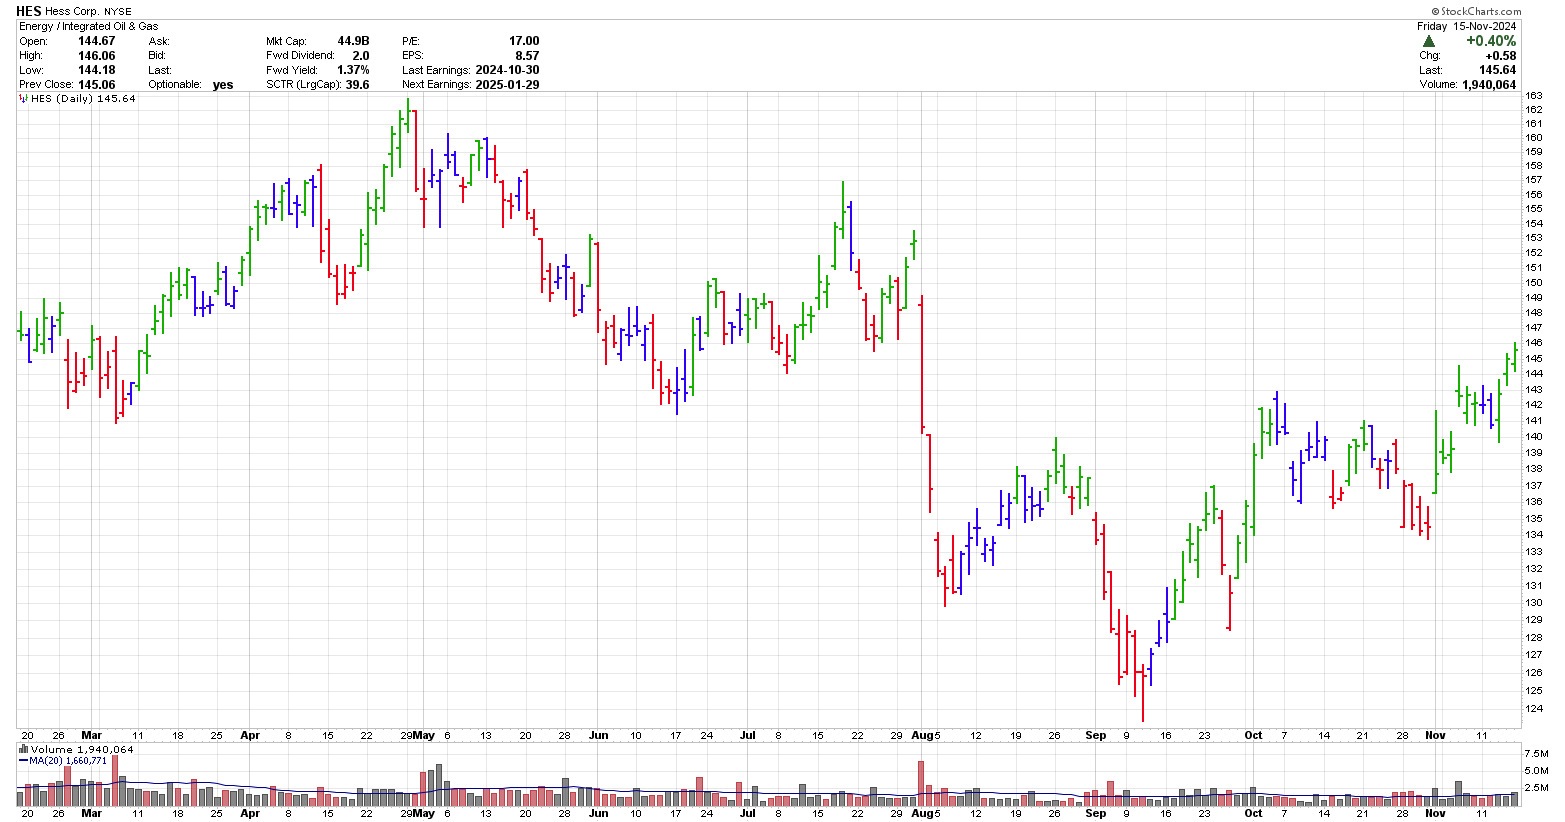Click the Last Earnings date 2024-10-30
Screen dimensions: 1565x822
(x=508, y=70)
